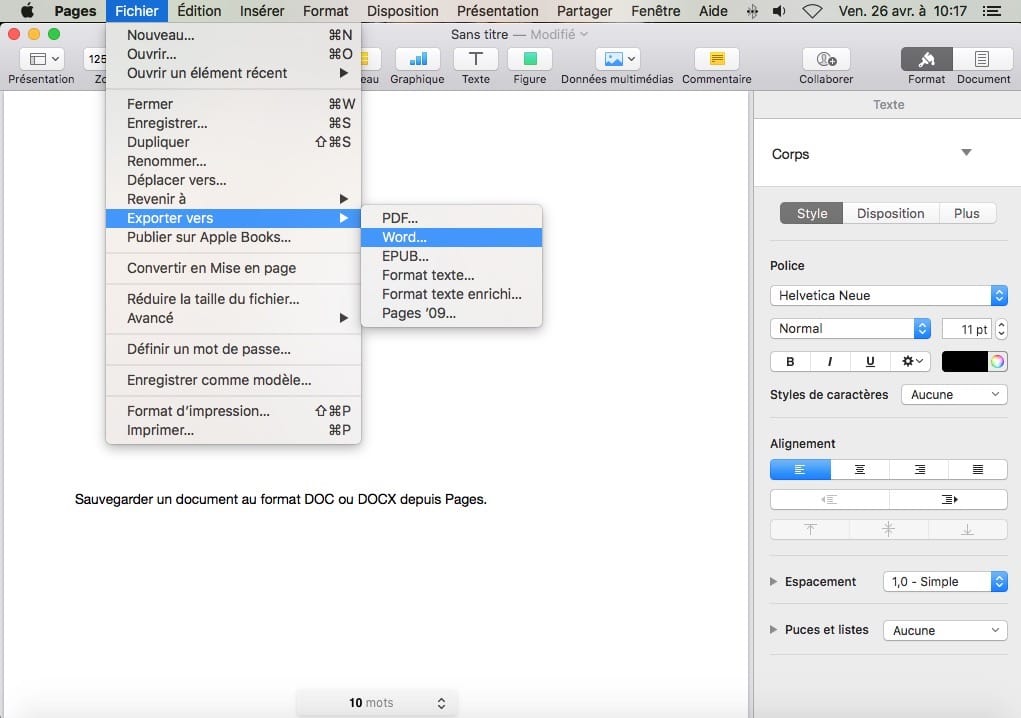The width and height of the screenshot is (1021, 718).
Task: Align text to bottom vertically
Action: [968, 529]
